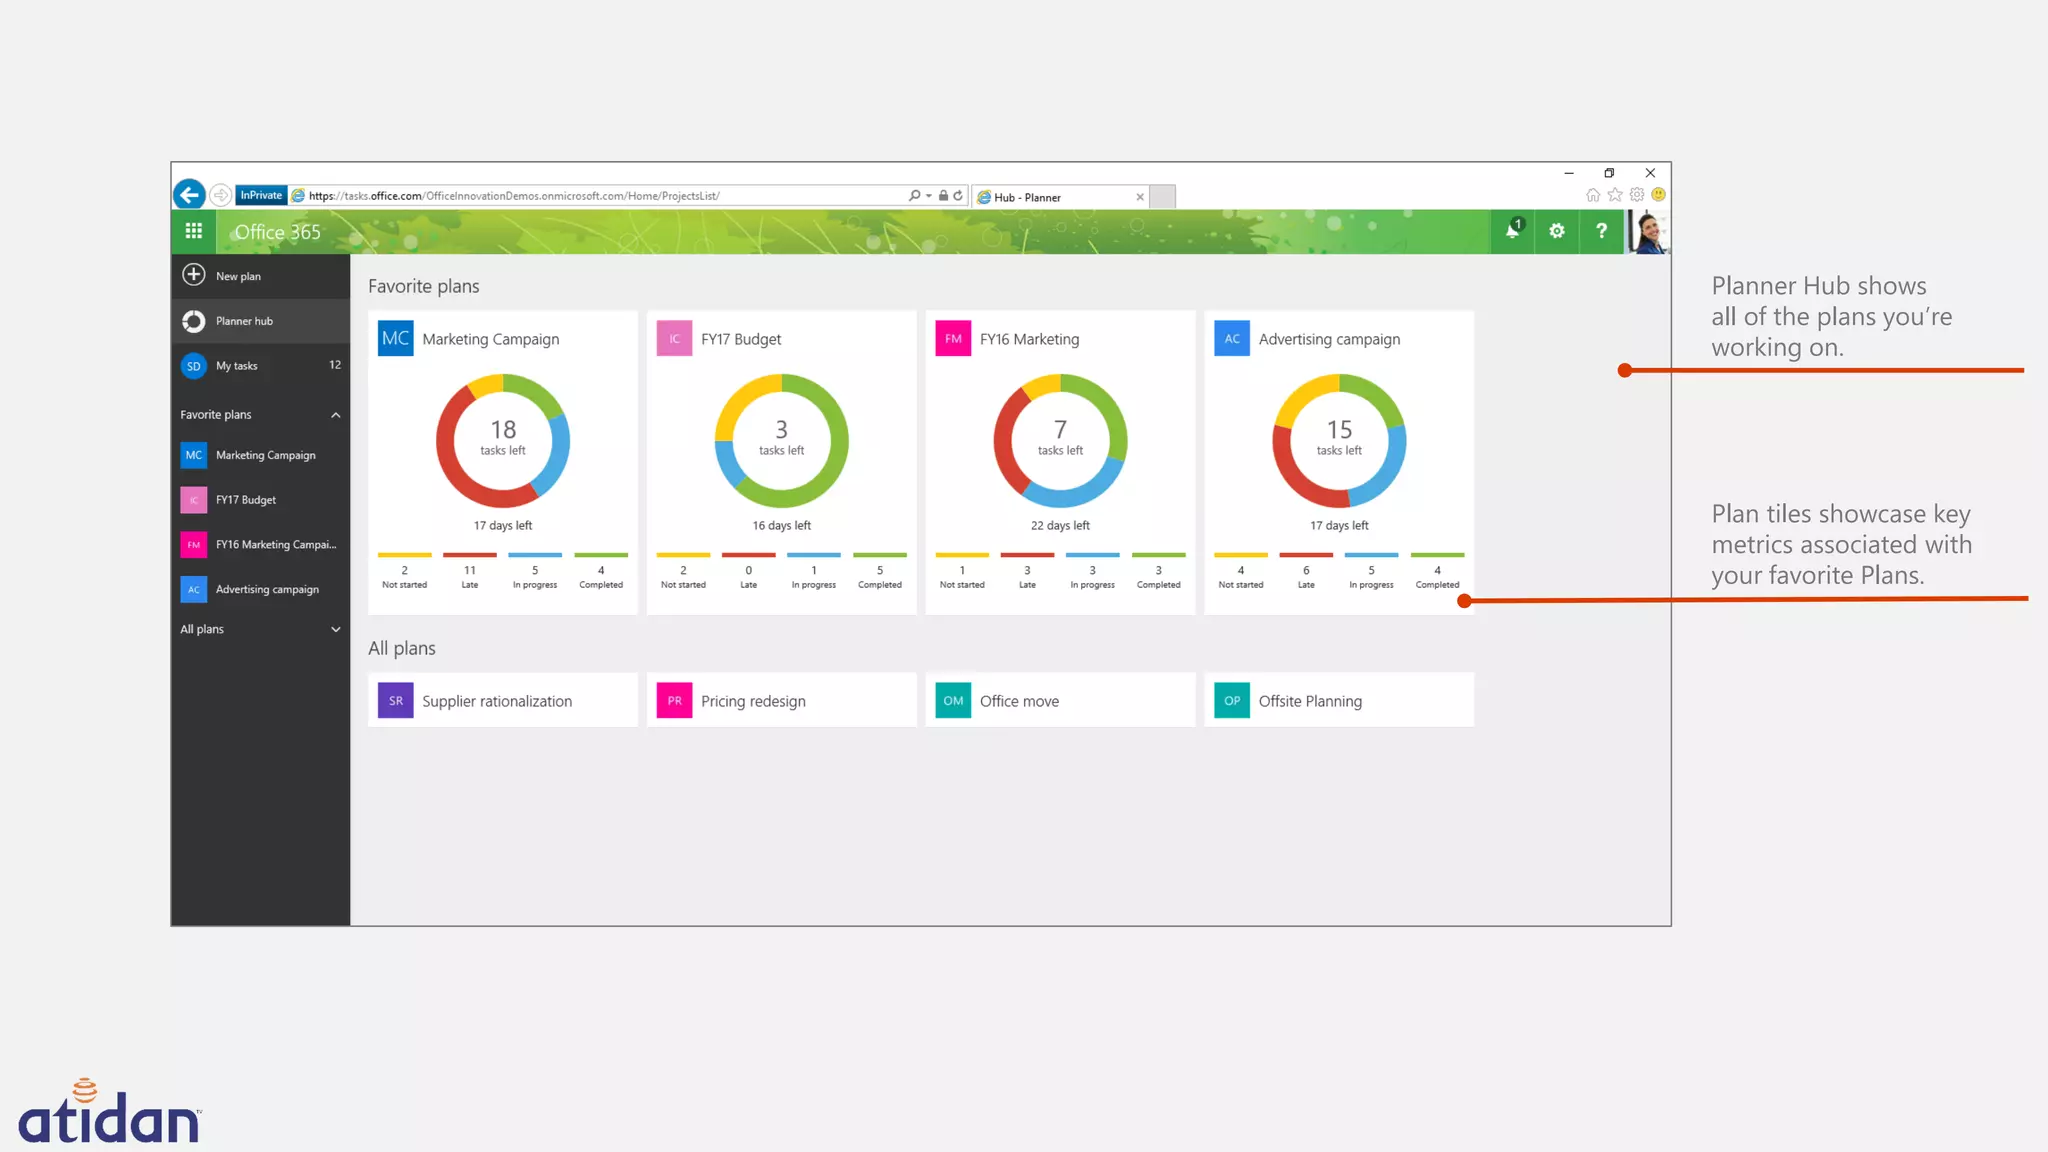Click the New plan plus icon
2048x1152 pixels.
[194, 275]
